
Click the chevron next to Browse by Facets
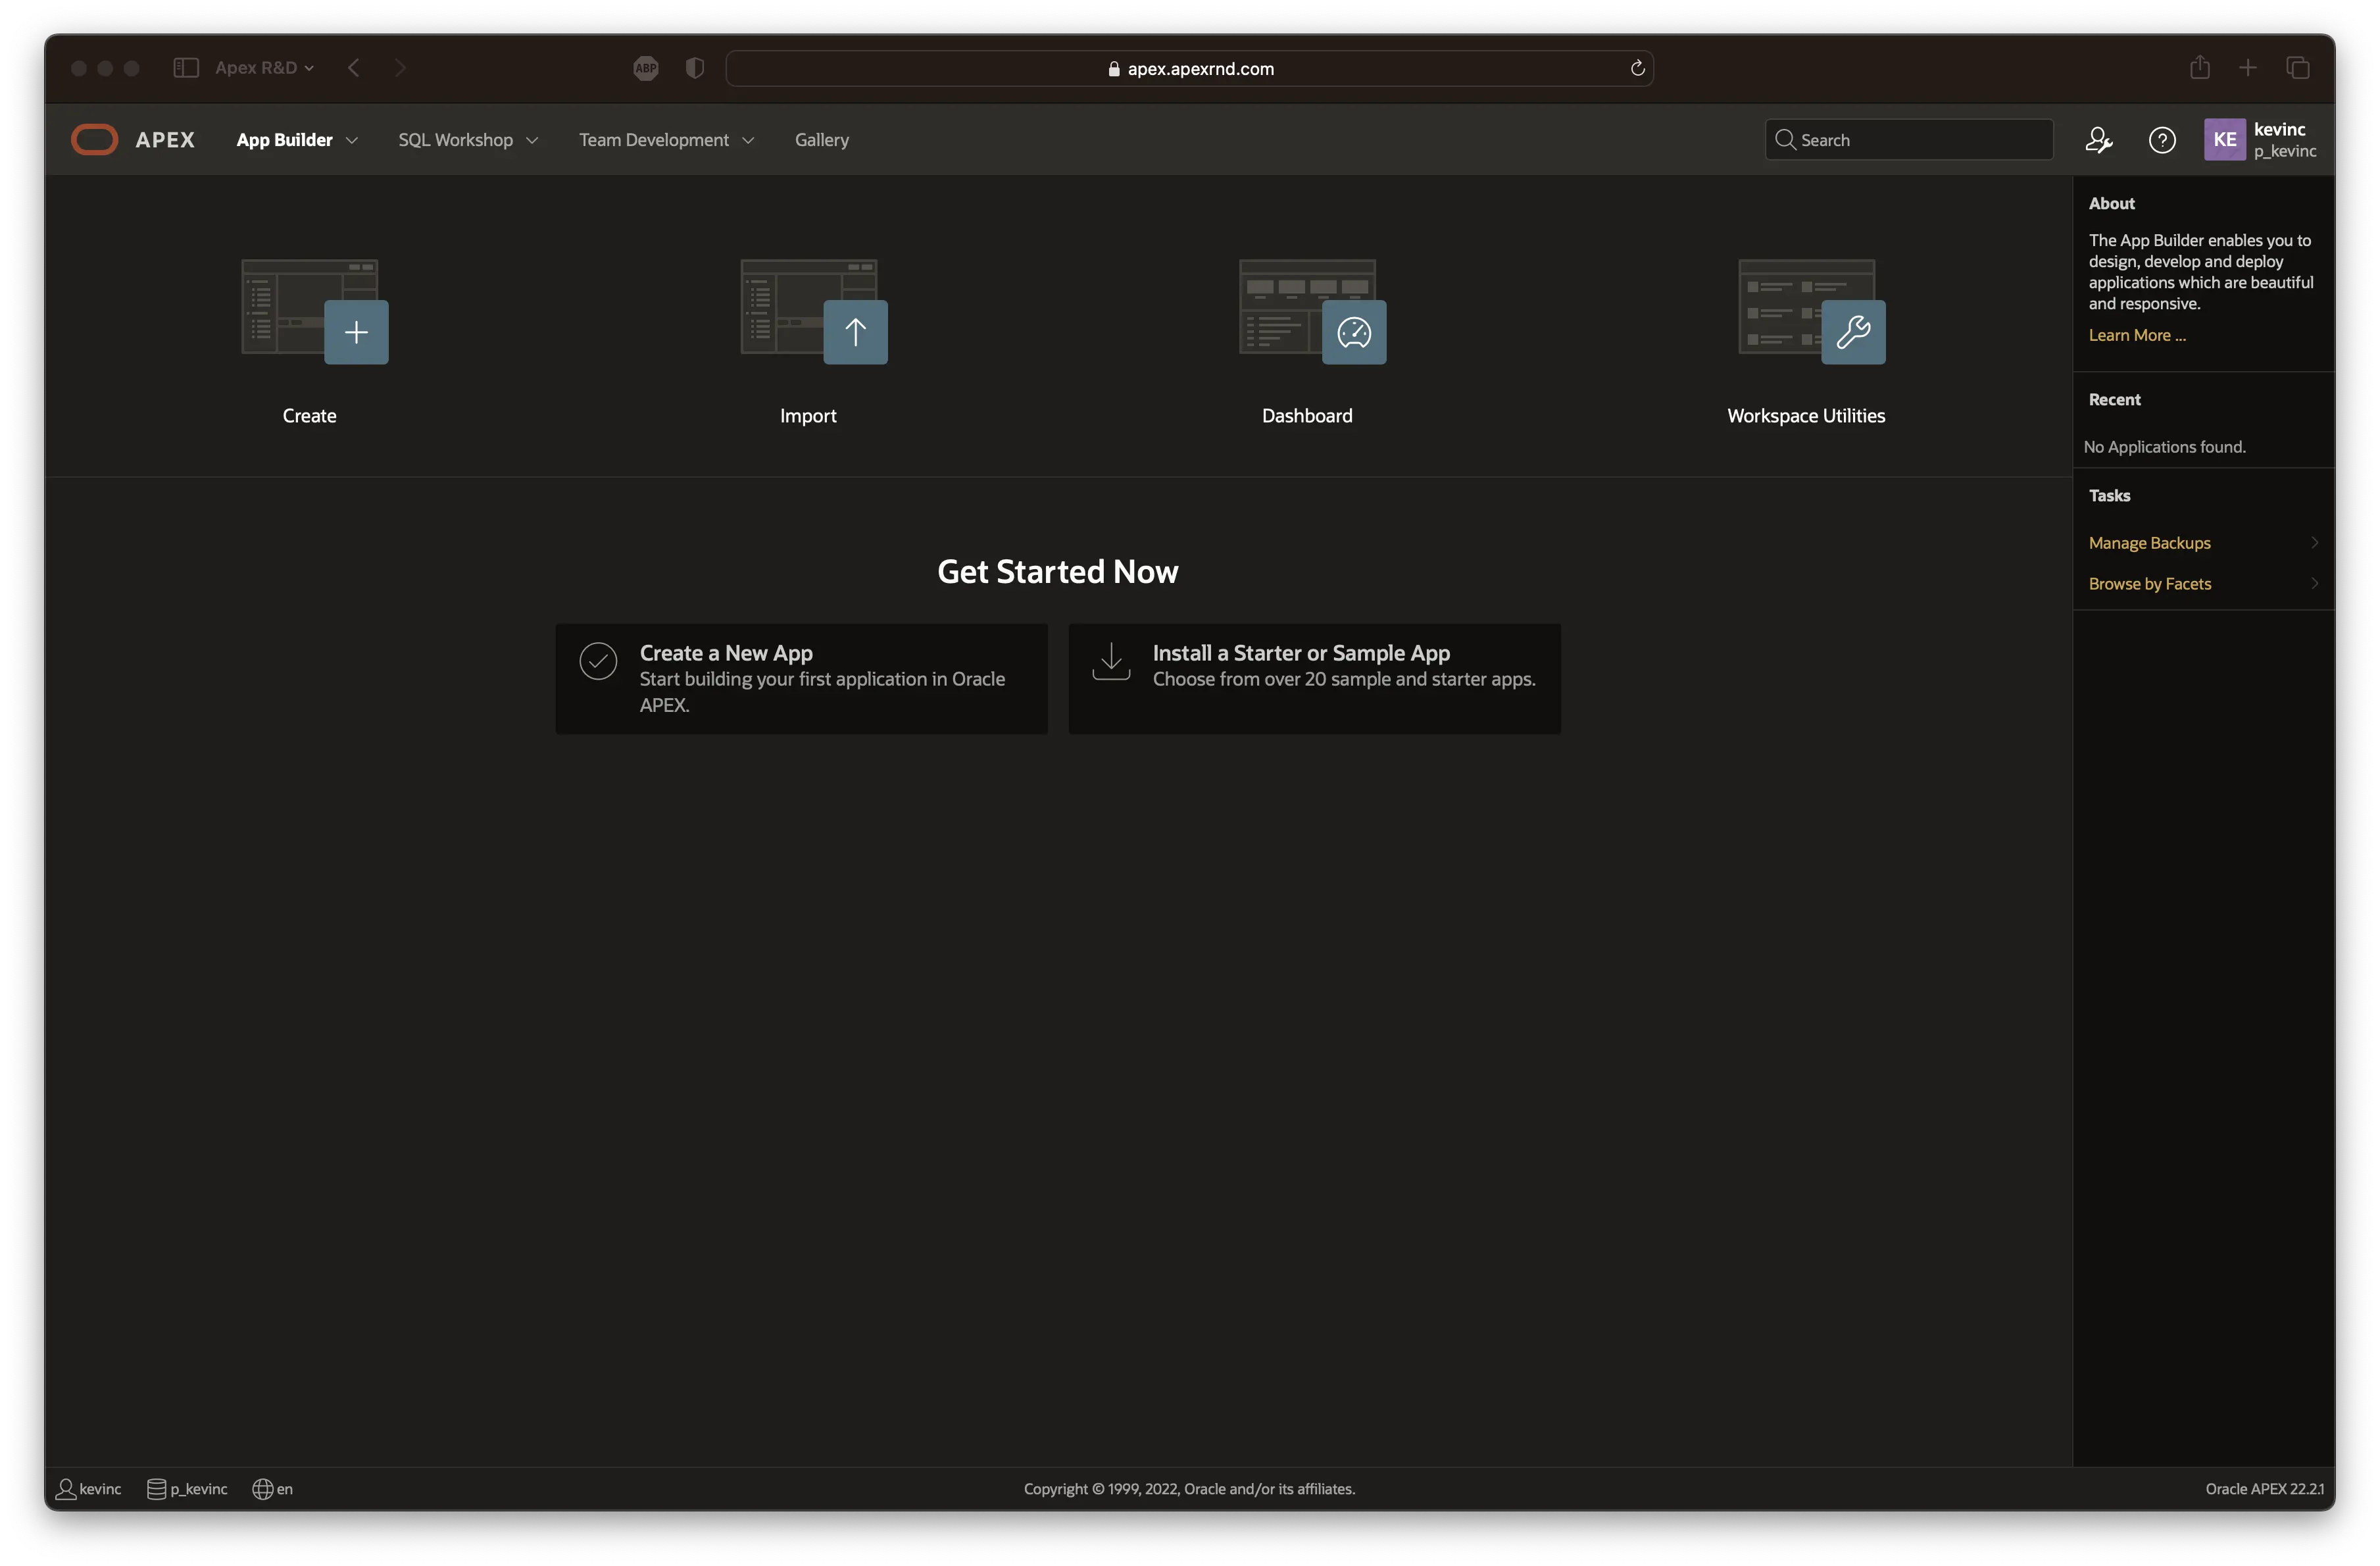point(2314,583)
